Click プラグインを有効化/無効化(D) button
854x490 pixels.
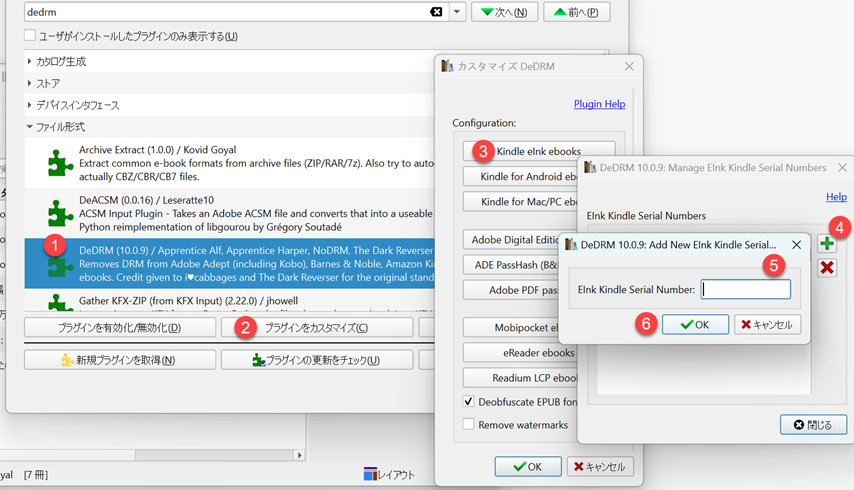(120, 328)
